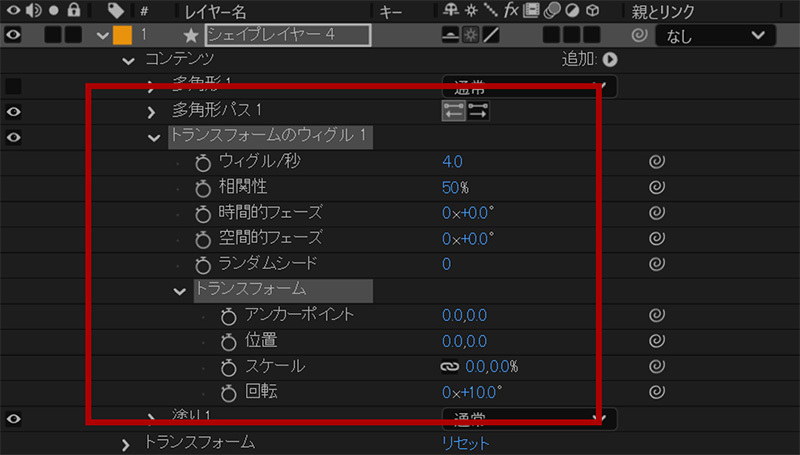Toggle continuously rasterize switch for シェイプレイヤー 4
Image resolution: width=800 pixels, height=455 pixels.
pos(470,35)
